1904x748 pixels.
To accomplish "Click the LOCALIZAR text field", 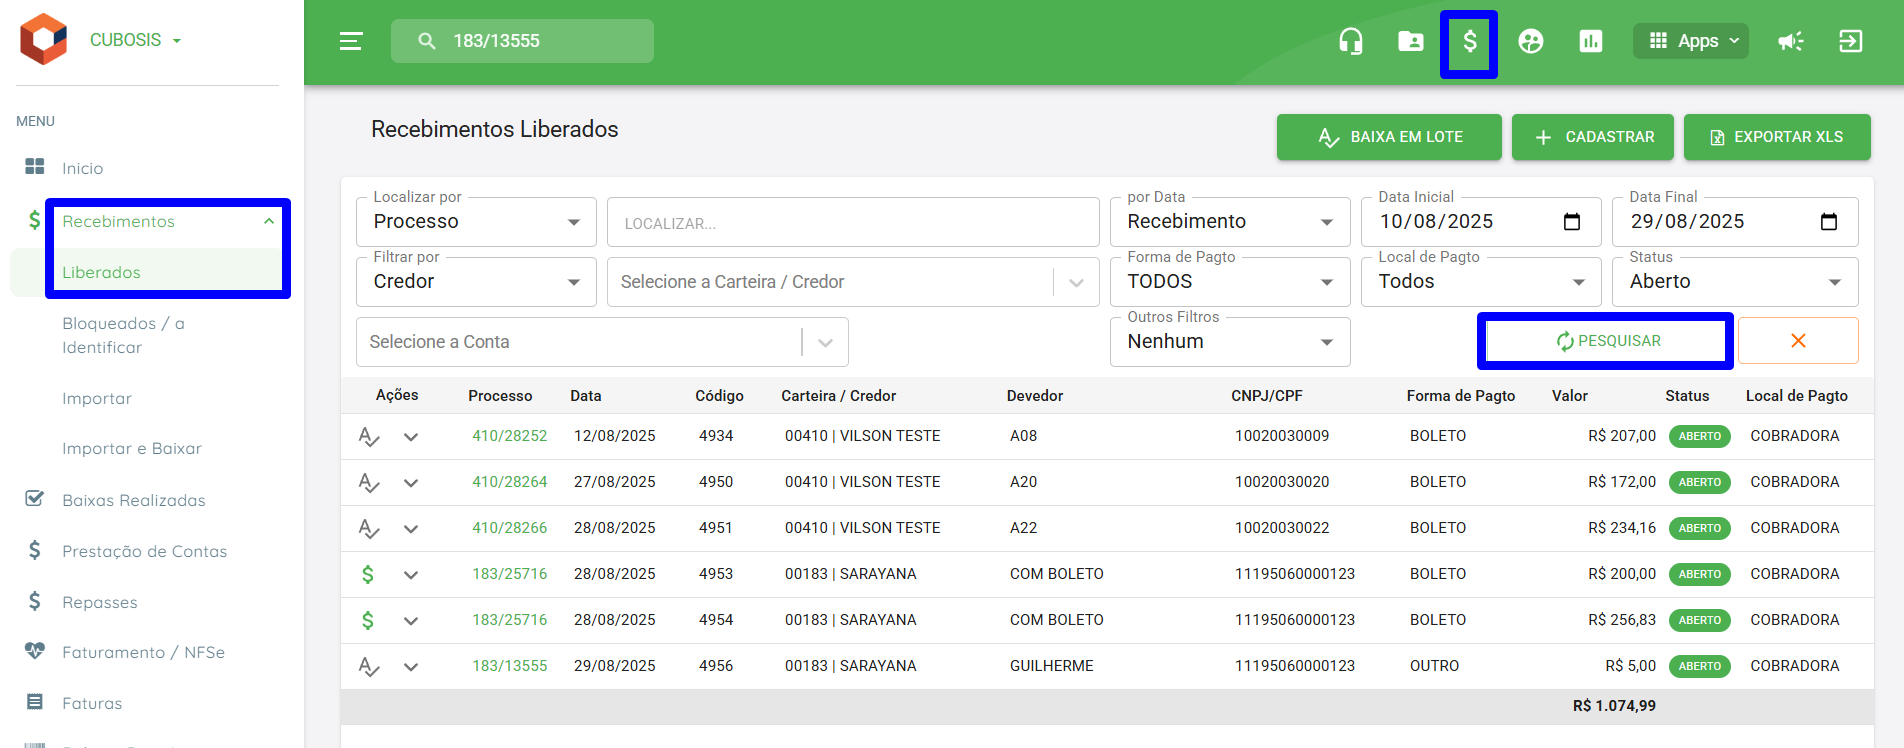I will [x=853, y=222].
